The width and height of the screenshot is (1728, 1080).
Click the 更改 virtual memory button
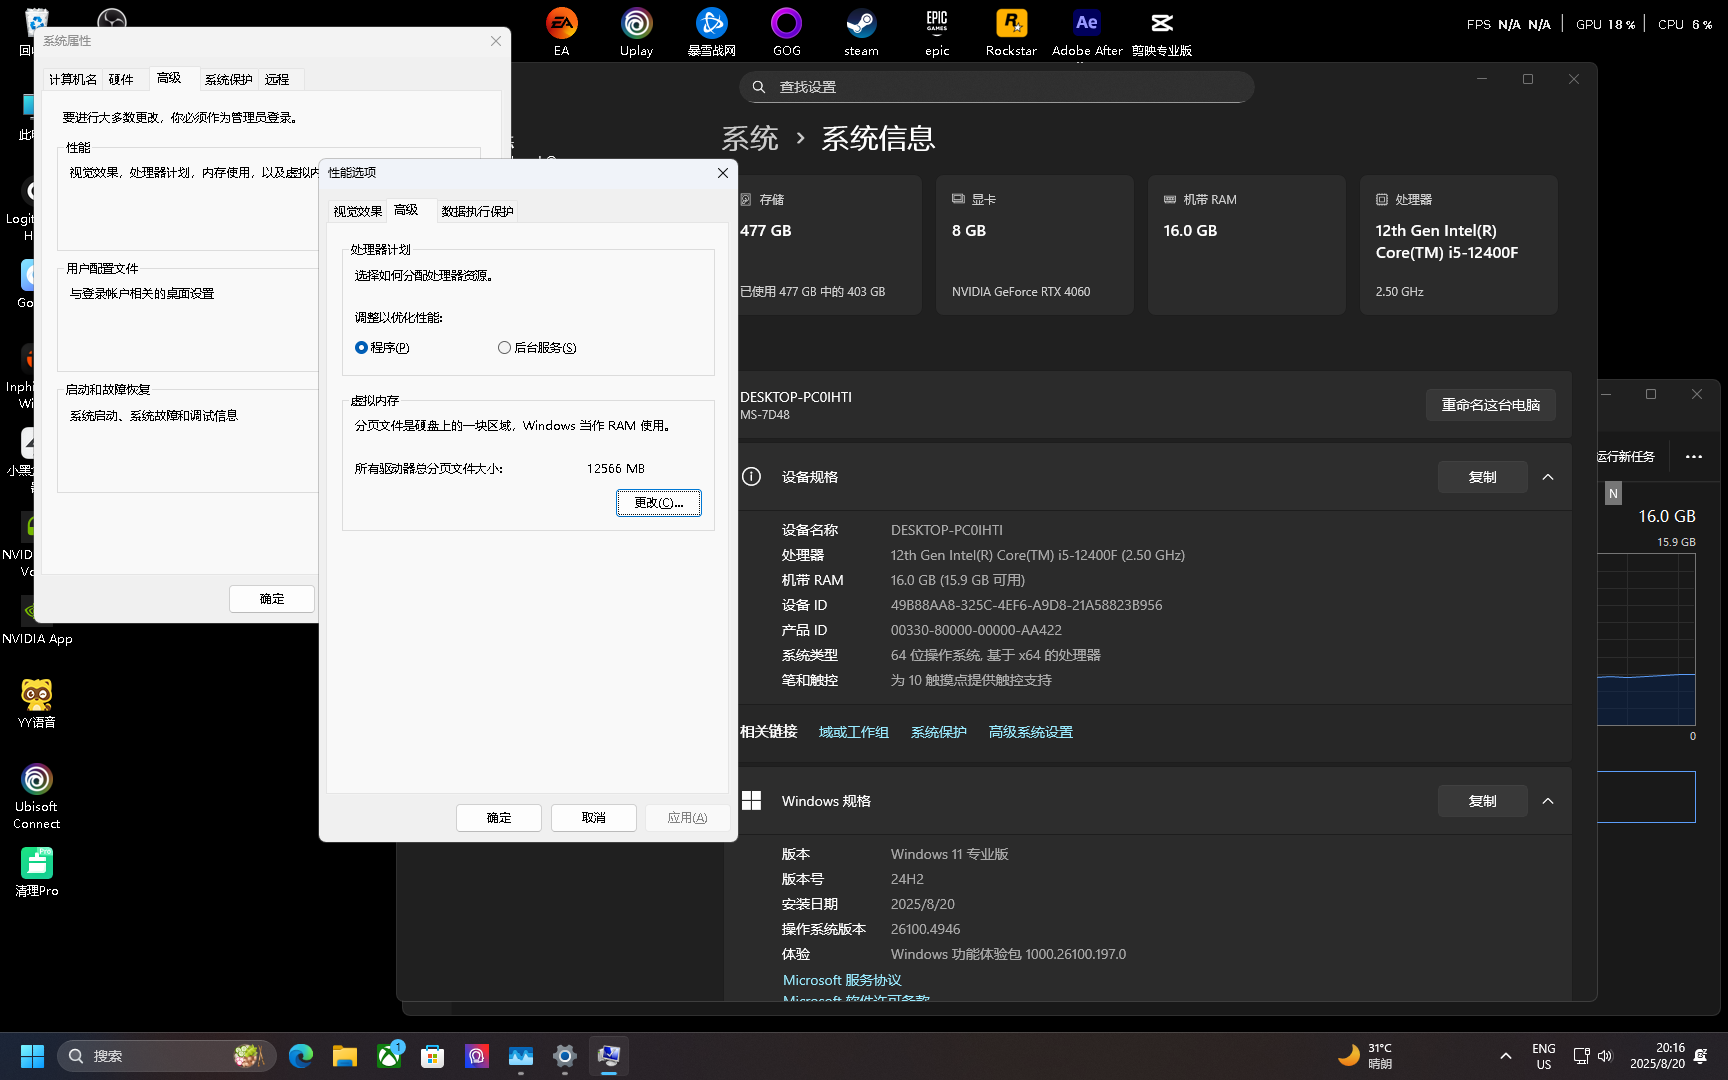pyautogui.click(x=659, y=503)
